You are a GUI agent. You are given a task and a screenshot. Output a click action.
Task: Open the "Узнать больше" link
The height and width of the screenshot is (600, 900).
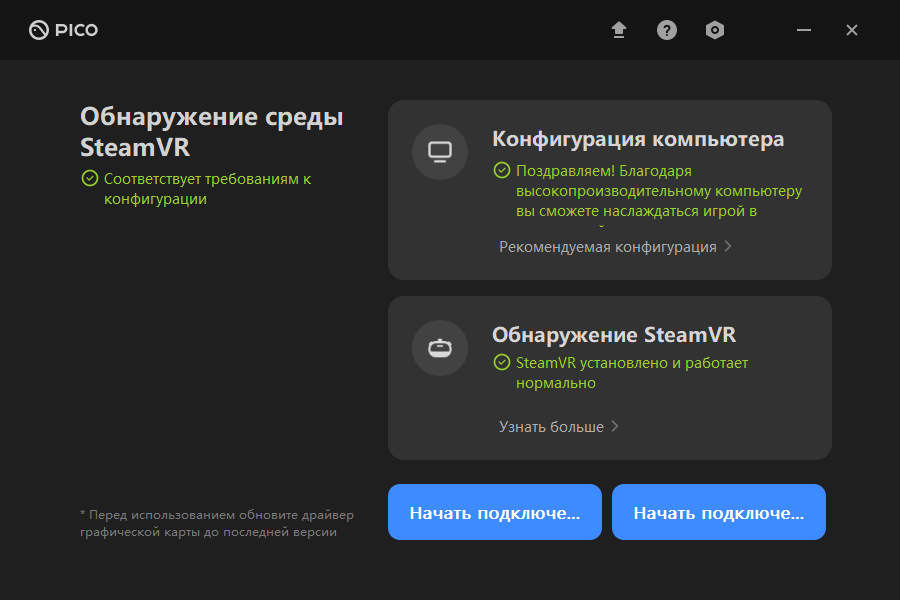(551, 427)
